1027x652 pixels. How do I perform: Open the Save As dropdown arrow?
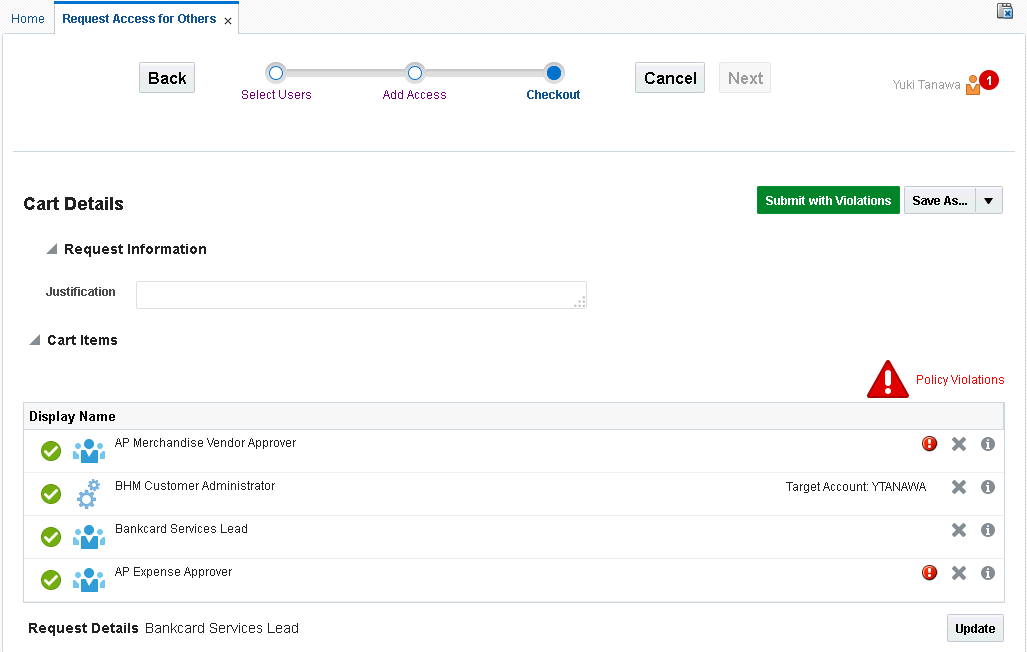[989, 201]
